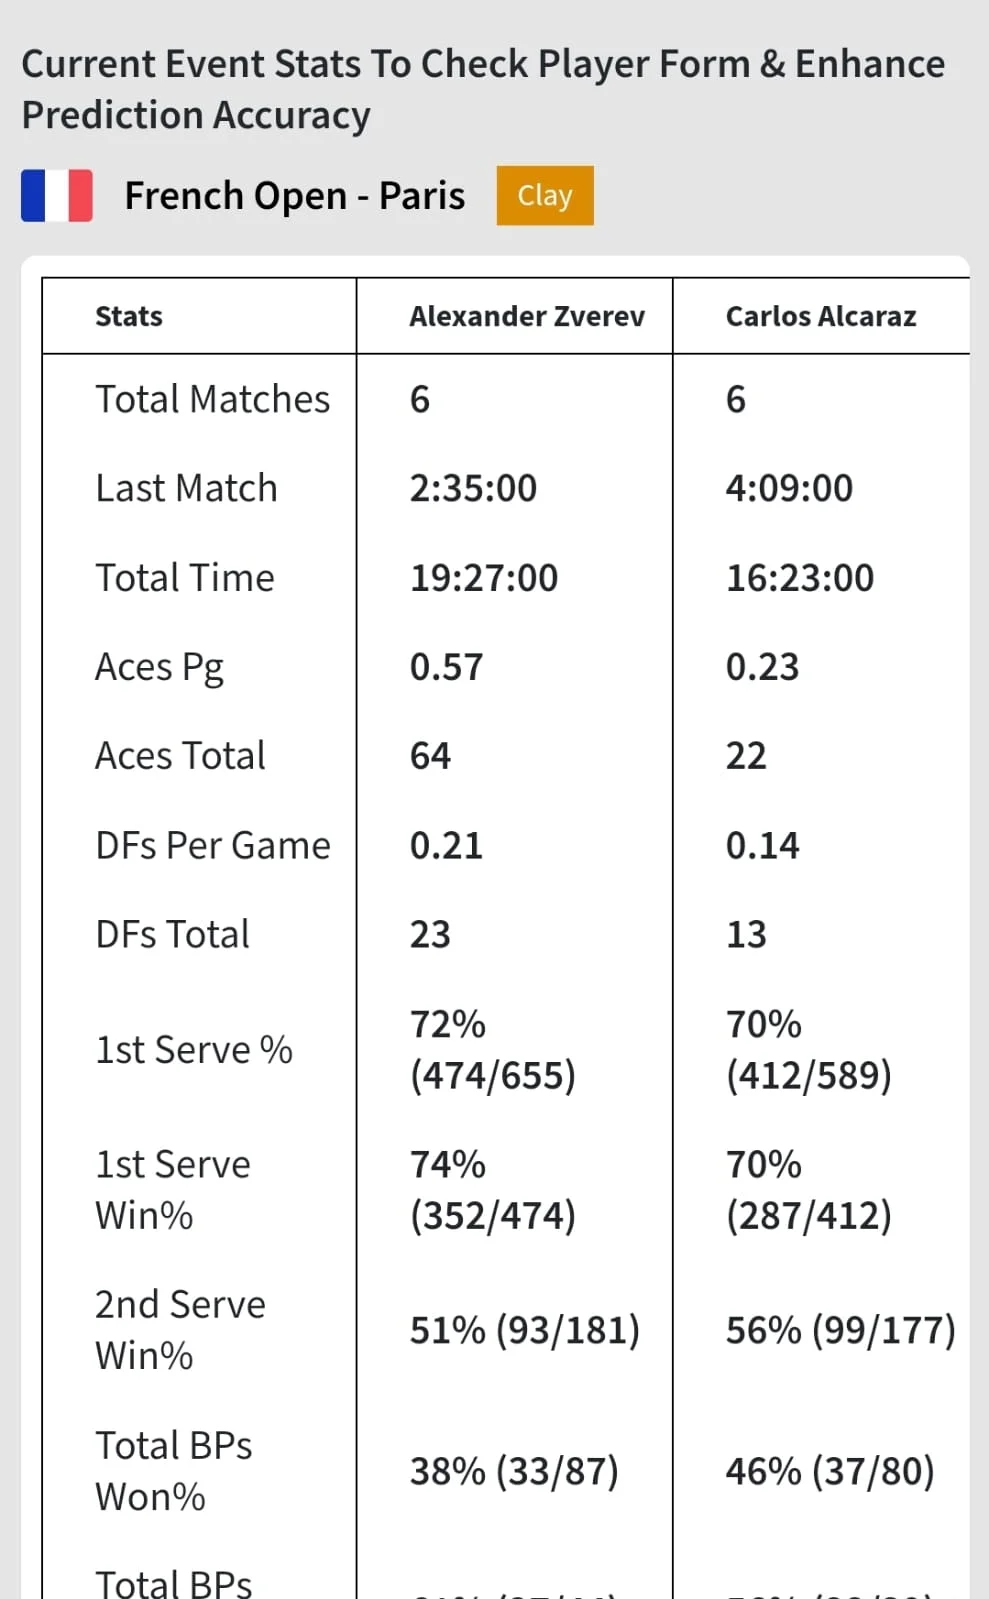This screenshot has height=1599, width=989.
Task: Click the Current Event Stats heading
Action: pyautogui.click(x=483, y=89)
